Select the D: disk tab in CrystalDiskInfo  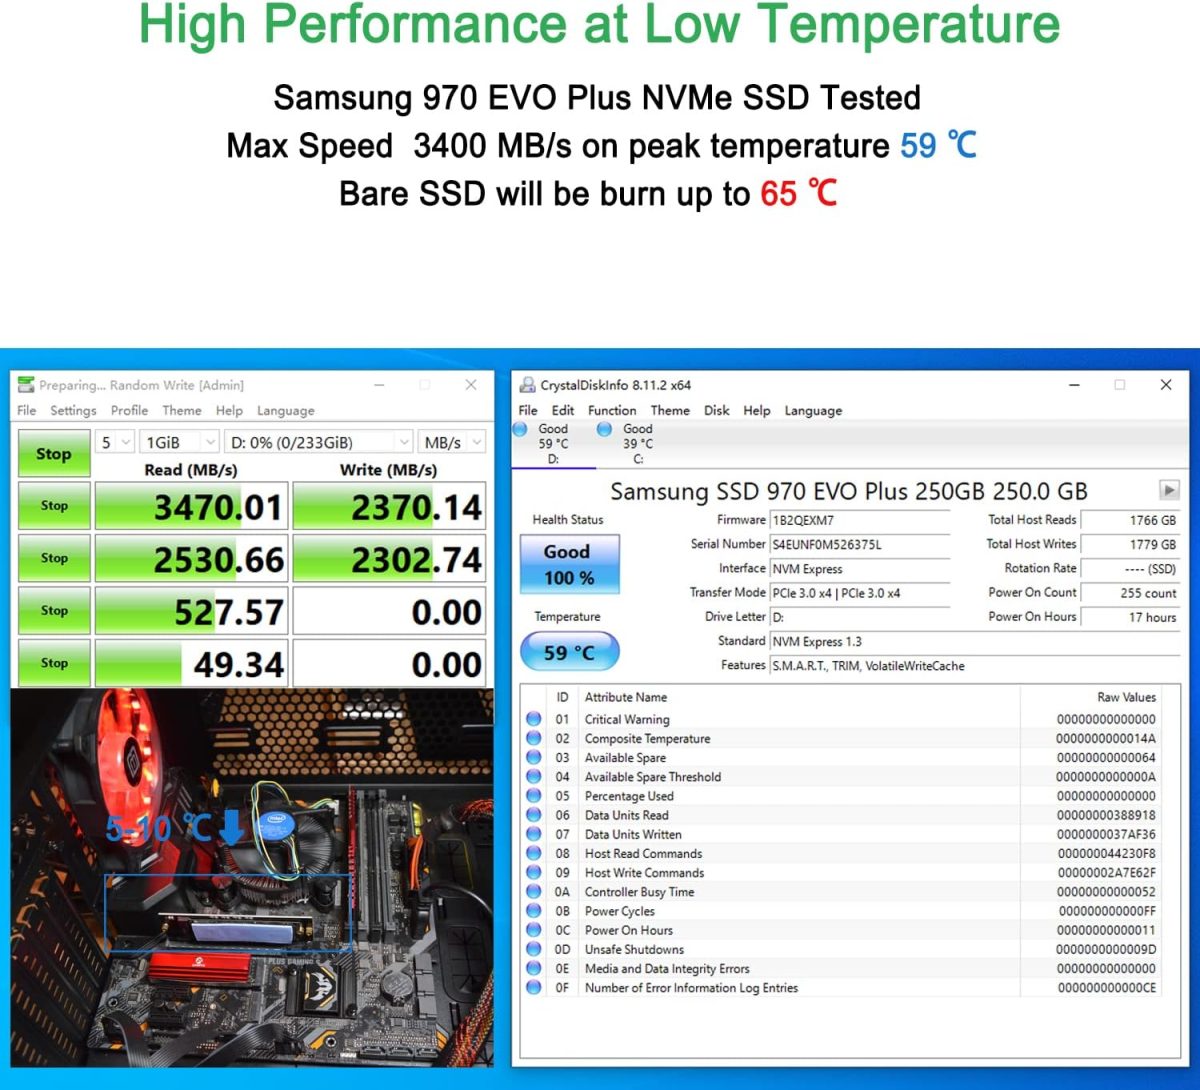point(553,444)
